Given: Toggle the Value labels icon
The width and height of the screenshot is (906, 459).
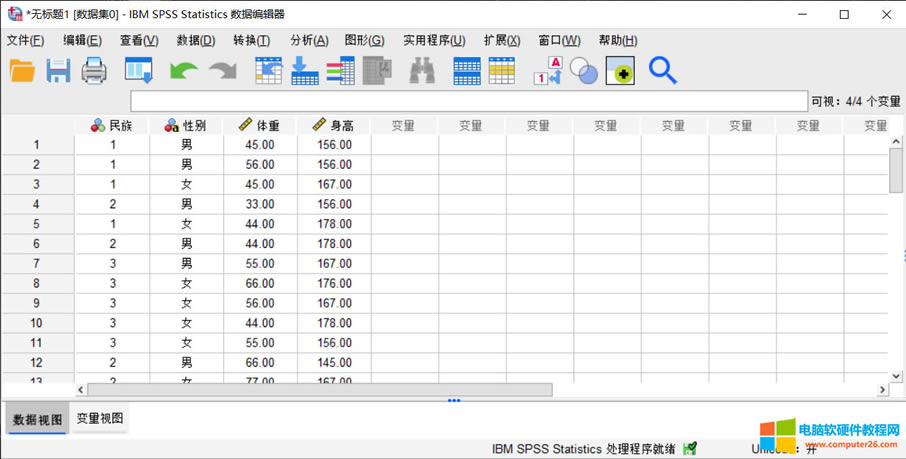Looking at the screenshot, I should pos(547,71).
